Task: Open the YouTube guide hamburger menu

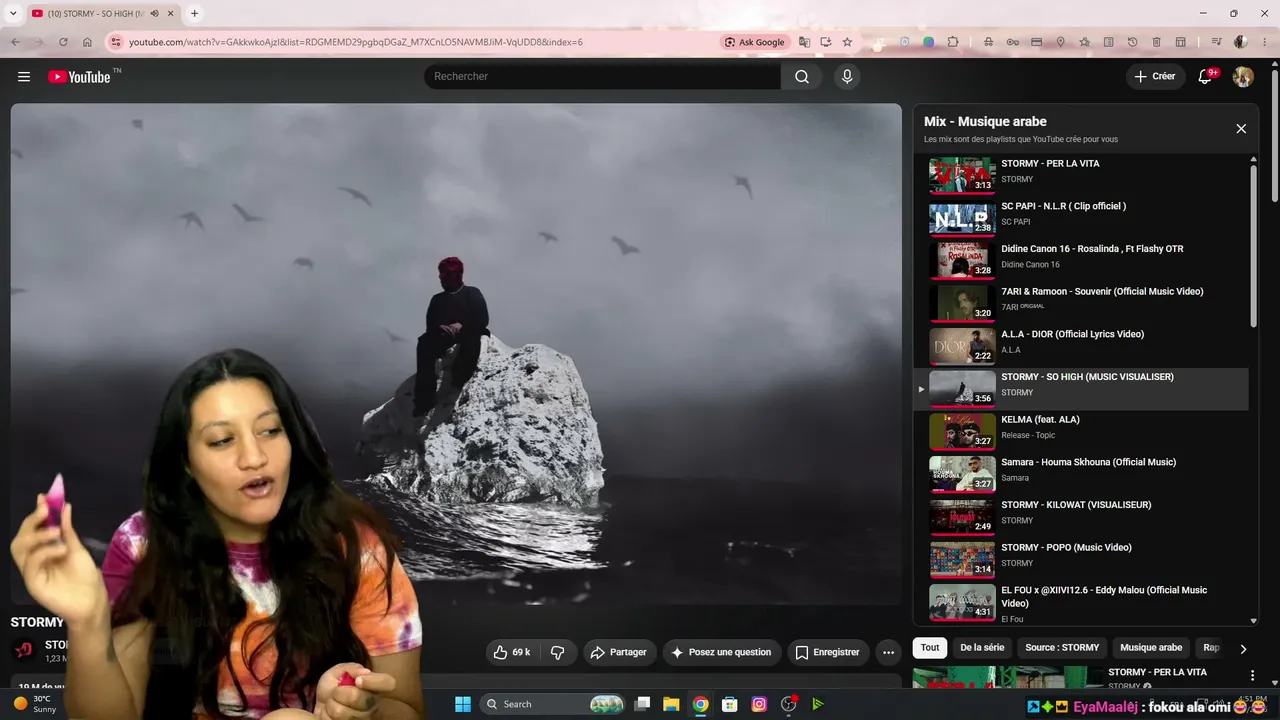Action: 24,77
